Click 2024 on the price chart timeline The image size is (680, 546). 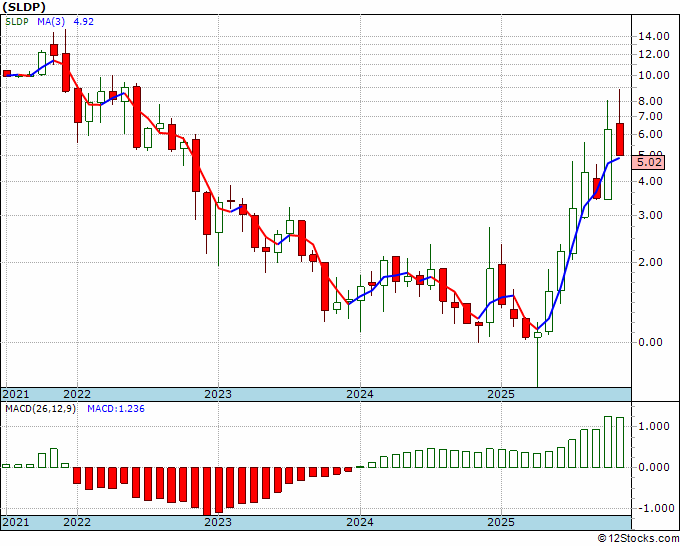pos(360,394)
